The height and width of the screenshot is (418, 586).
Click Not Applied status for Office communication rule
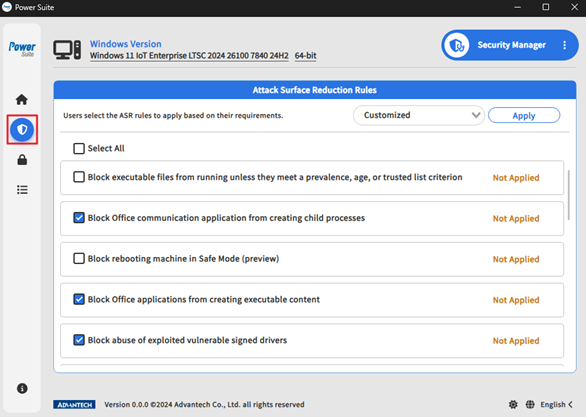coord(516,218)
